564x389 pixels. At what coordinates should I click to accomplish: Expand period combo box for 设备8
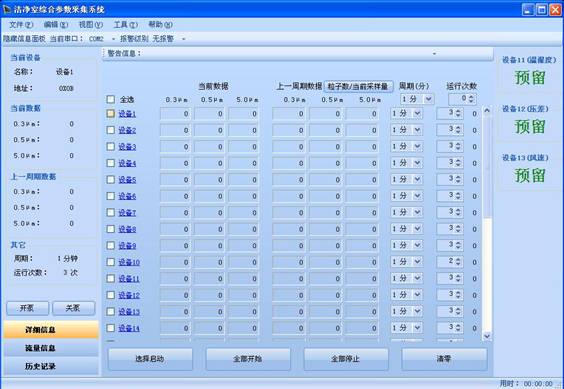coord(417,229)
